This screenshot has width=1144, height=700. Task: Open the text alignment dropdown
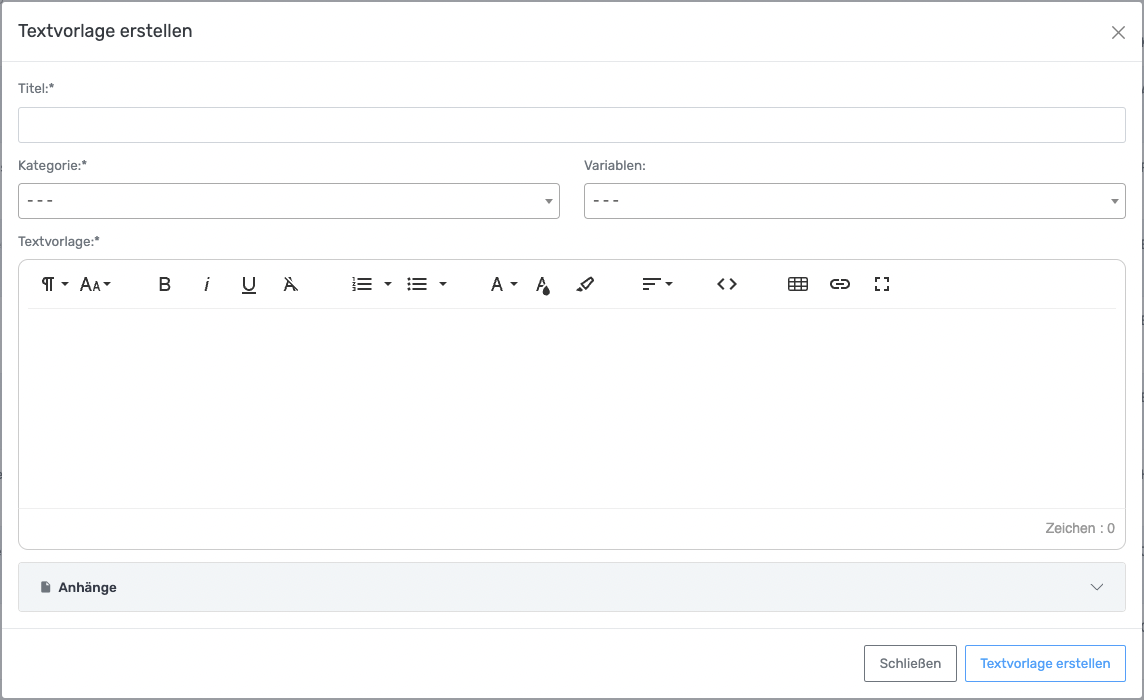[657, 285]
